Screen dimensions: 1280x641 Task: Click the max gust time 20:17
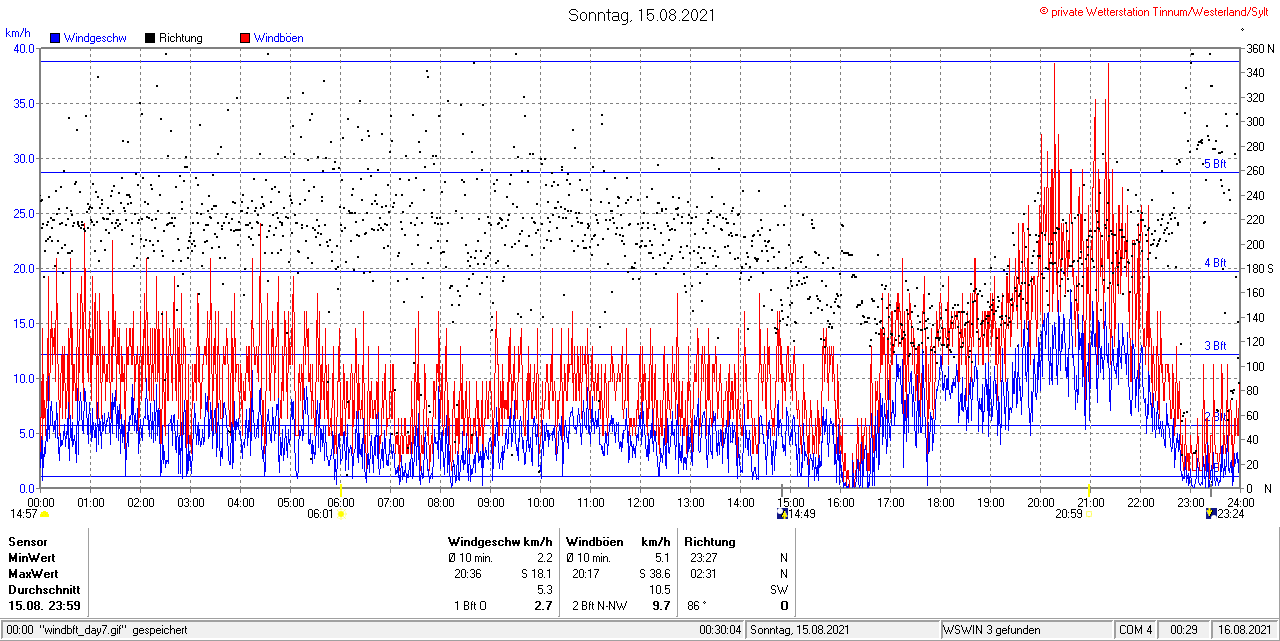(x=586, y=574)
